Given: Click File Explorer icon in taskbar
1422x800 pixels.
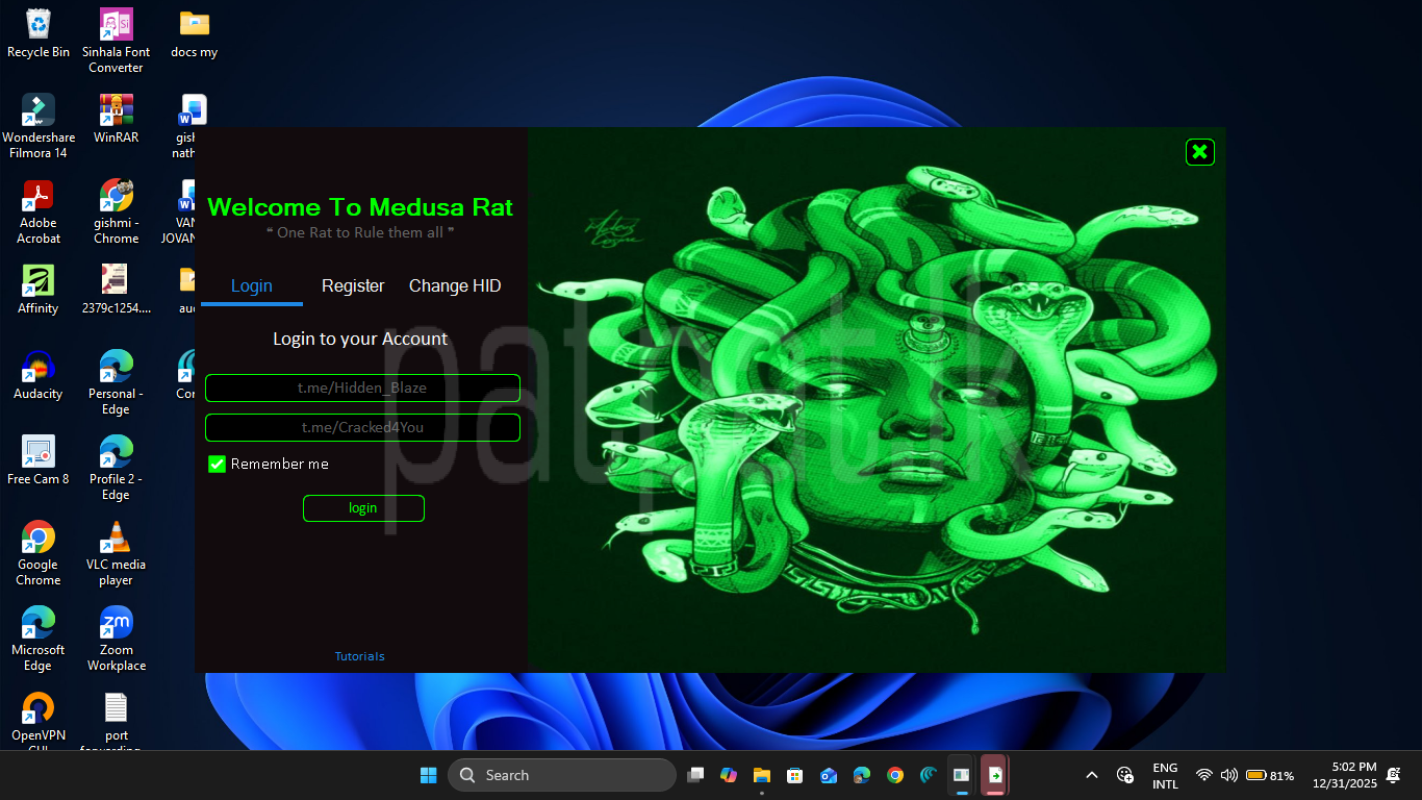Looking at the screenshot, I should (761, 775).
